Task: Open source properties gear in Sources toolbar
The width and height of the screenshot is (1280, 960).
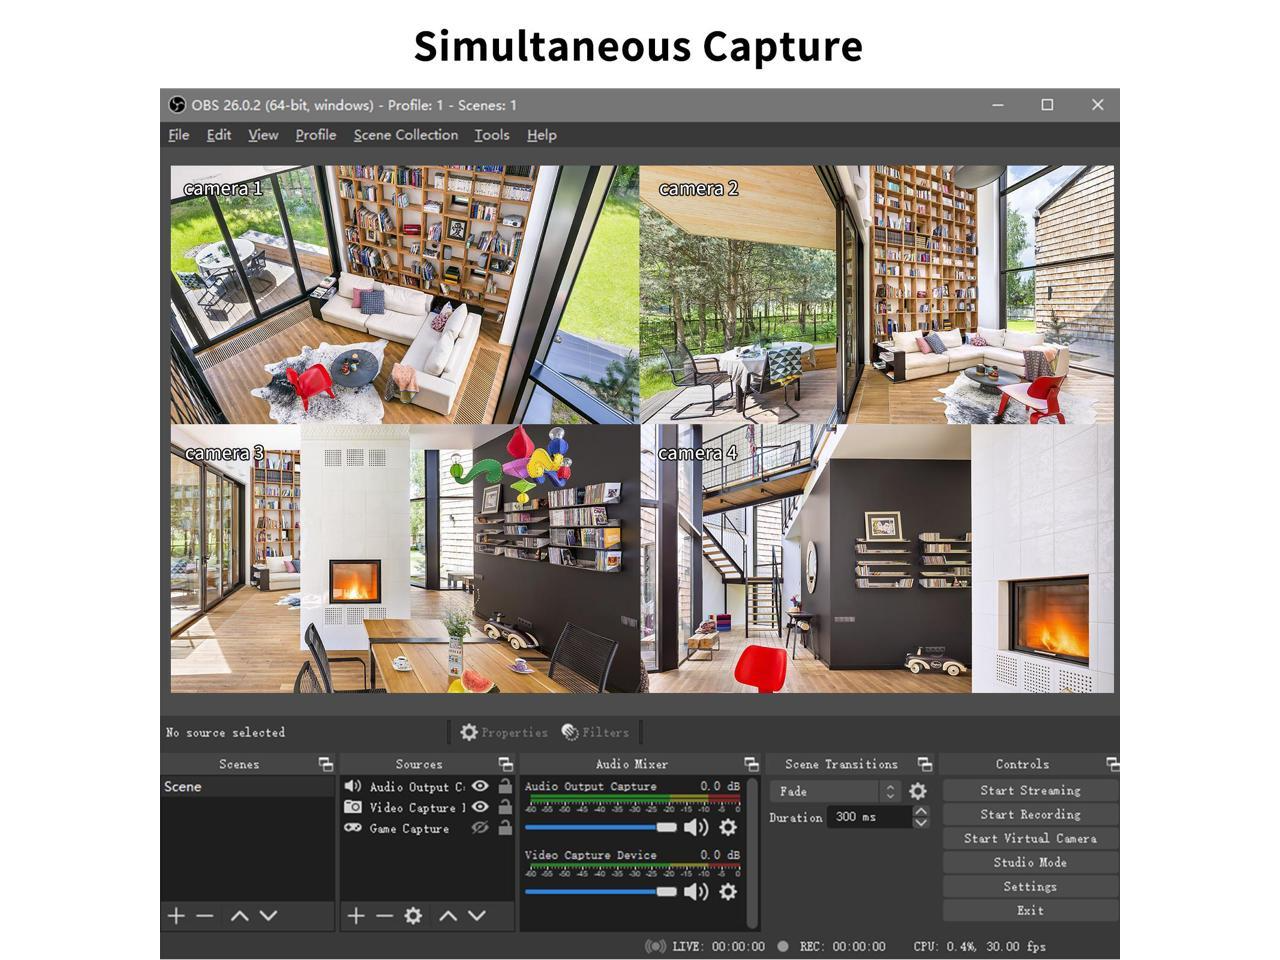Action: point(413,916)
